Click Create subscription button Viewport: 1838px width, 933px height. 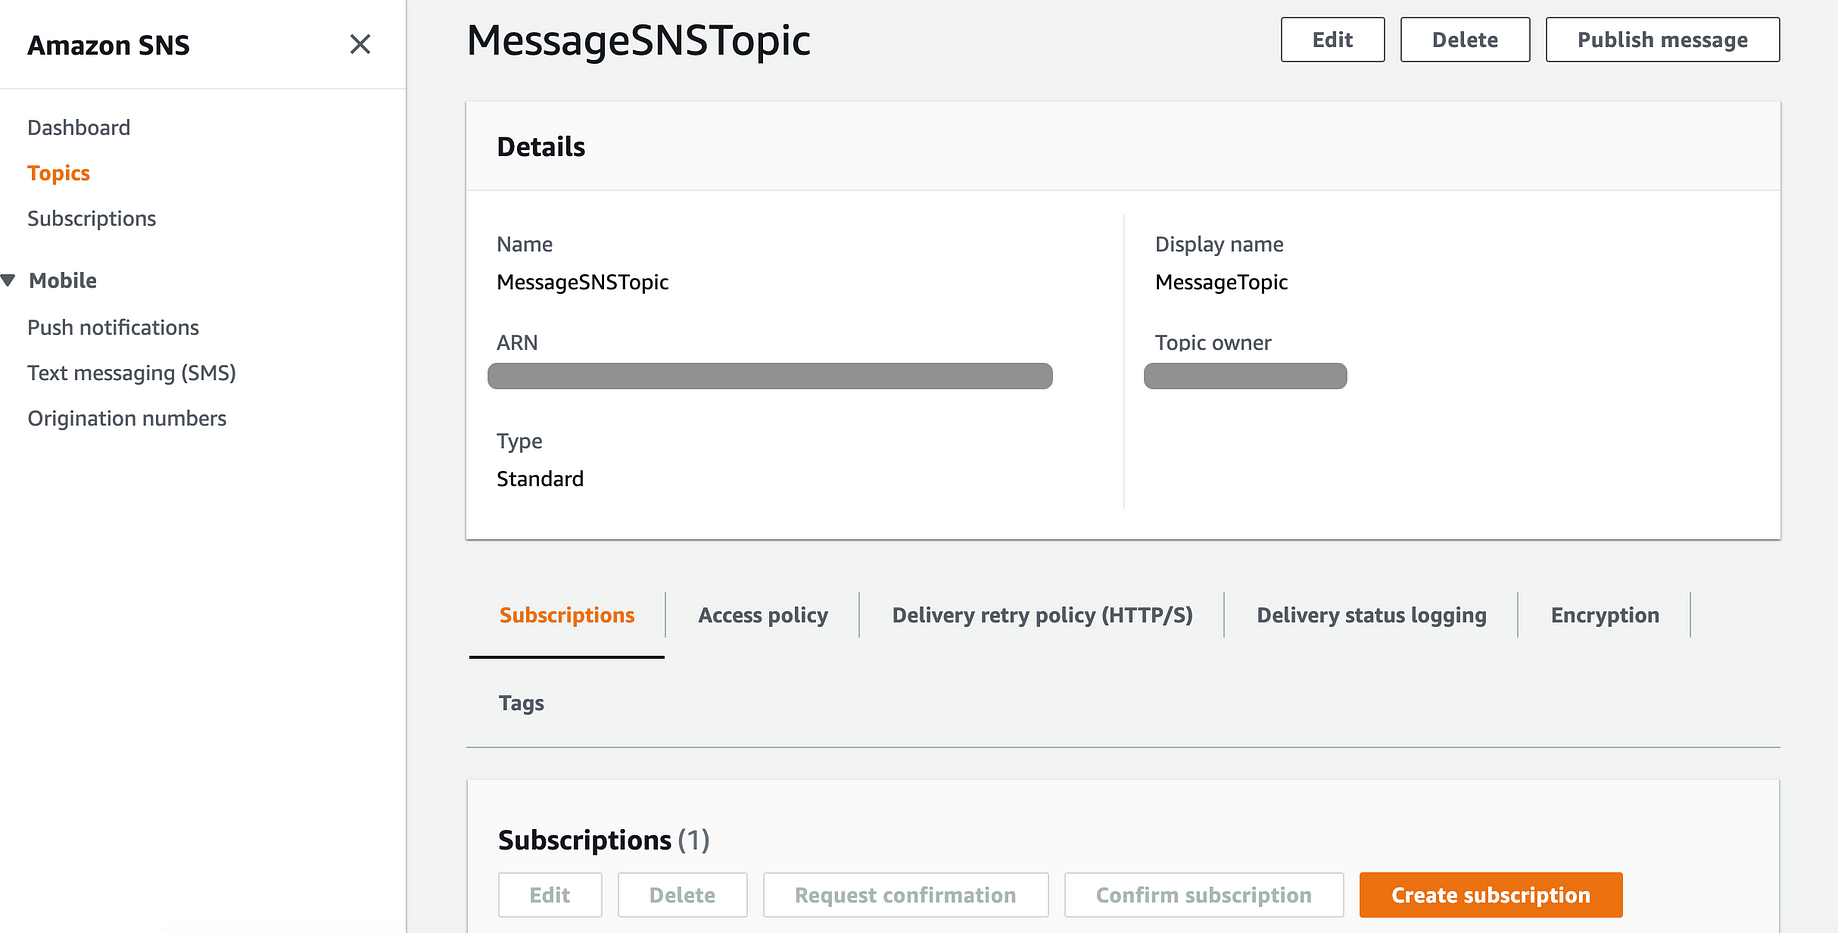click(1491, 895)
